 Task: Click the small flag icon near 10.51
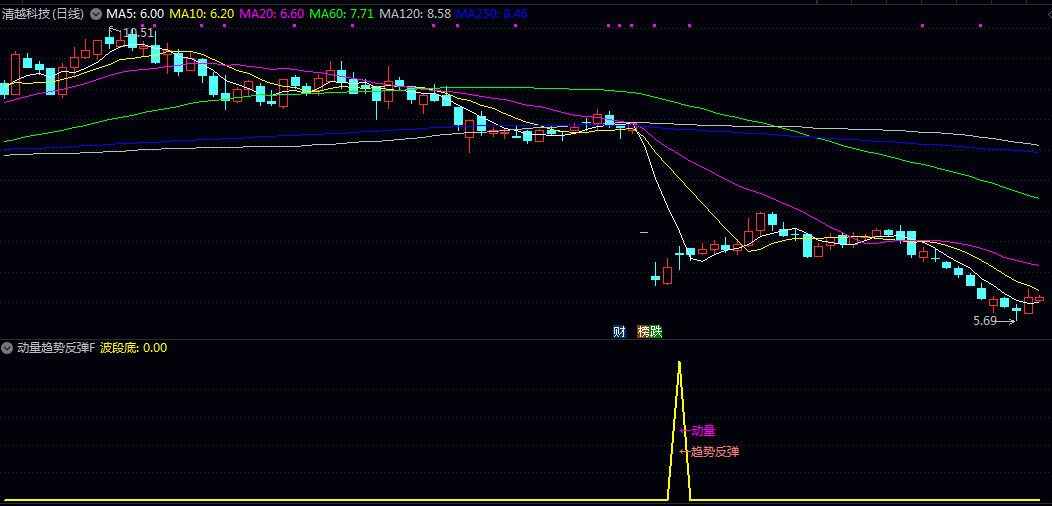(112, 31)
